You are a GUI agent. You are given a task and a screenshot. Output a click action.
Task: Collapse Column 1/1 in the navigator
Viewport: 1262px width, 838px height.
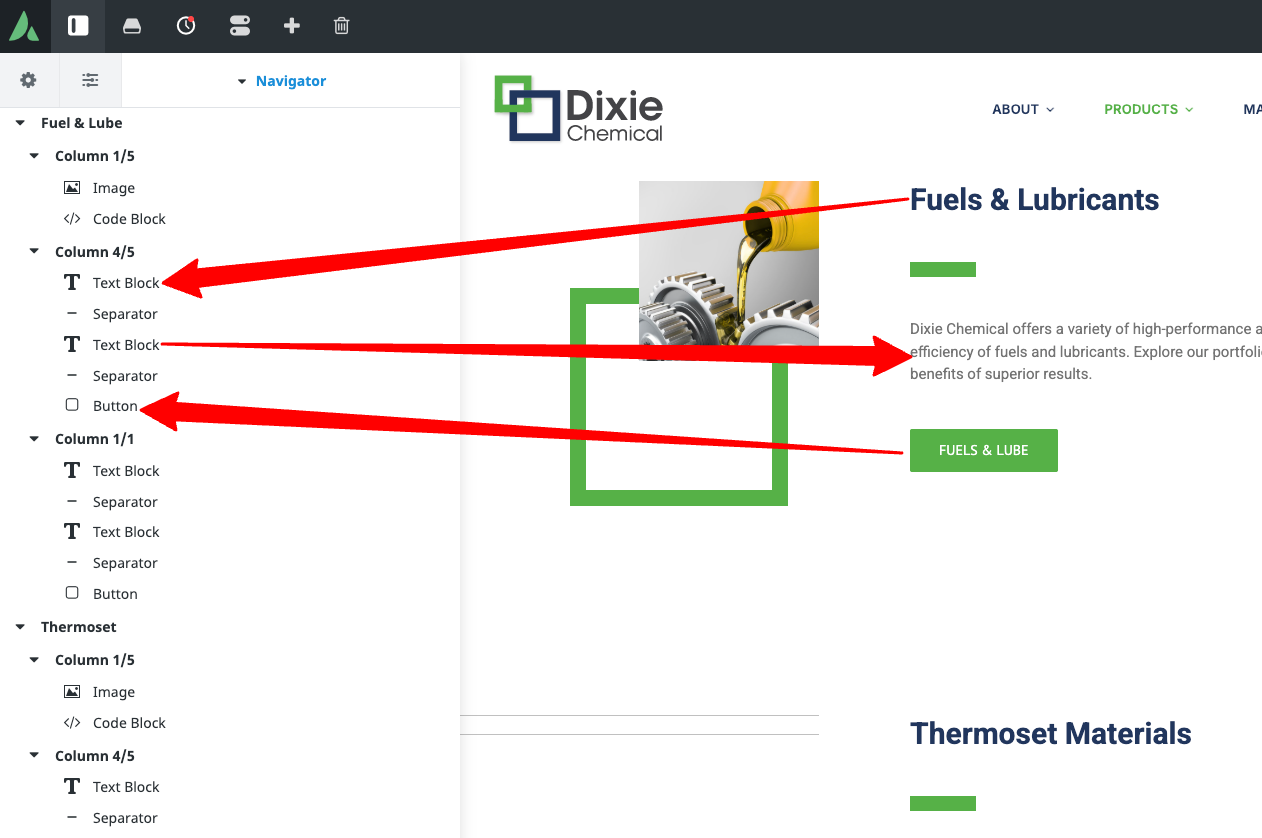34,439
